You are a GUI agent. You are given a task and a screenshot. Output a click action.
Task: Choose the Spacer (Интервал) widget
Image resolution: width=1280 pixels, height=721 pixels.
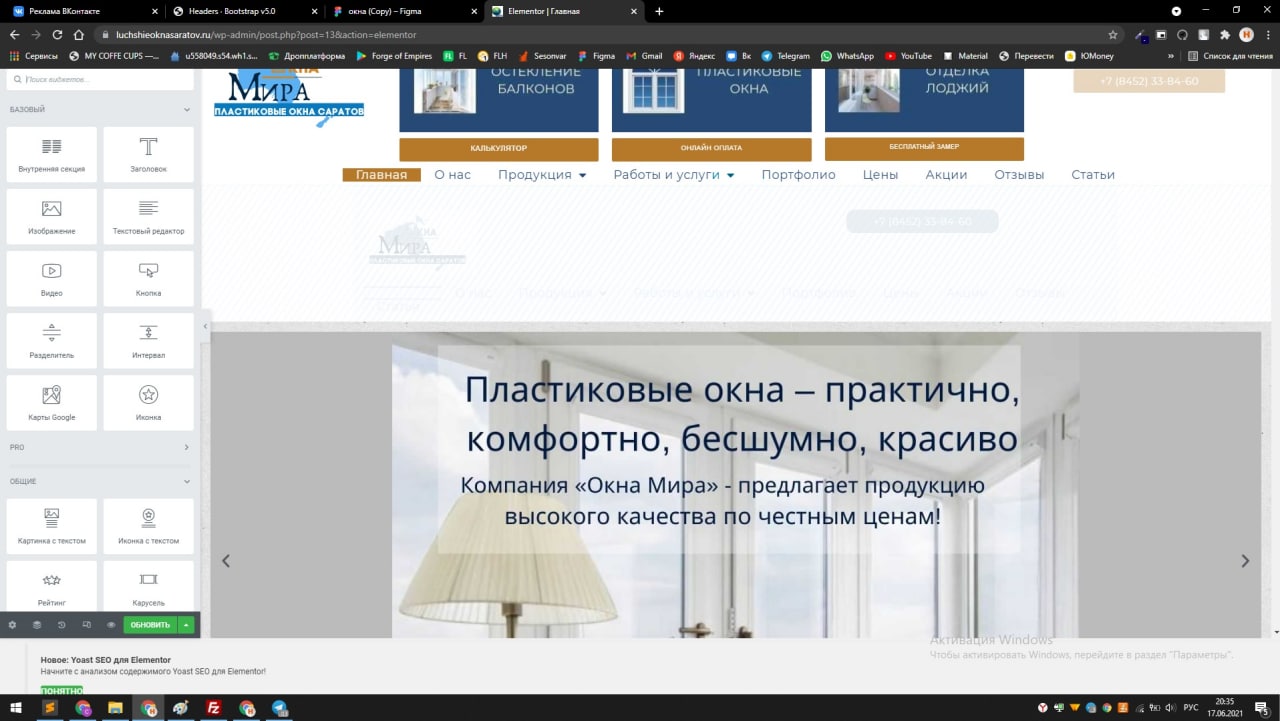point(148,340)
